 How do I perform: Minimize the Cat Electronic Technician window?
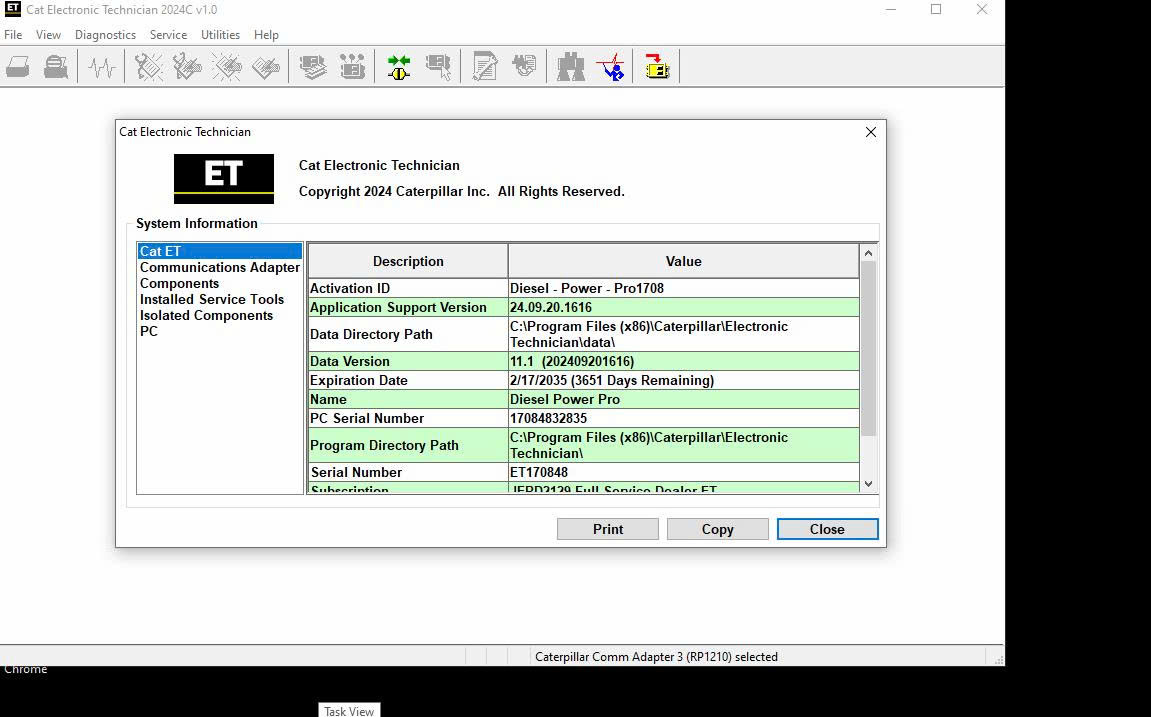click(890, 10)
